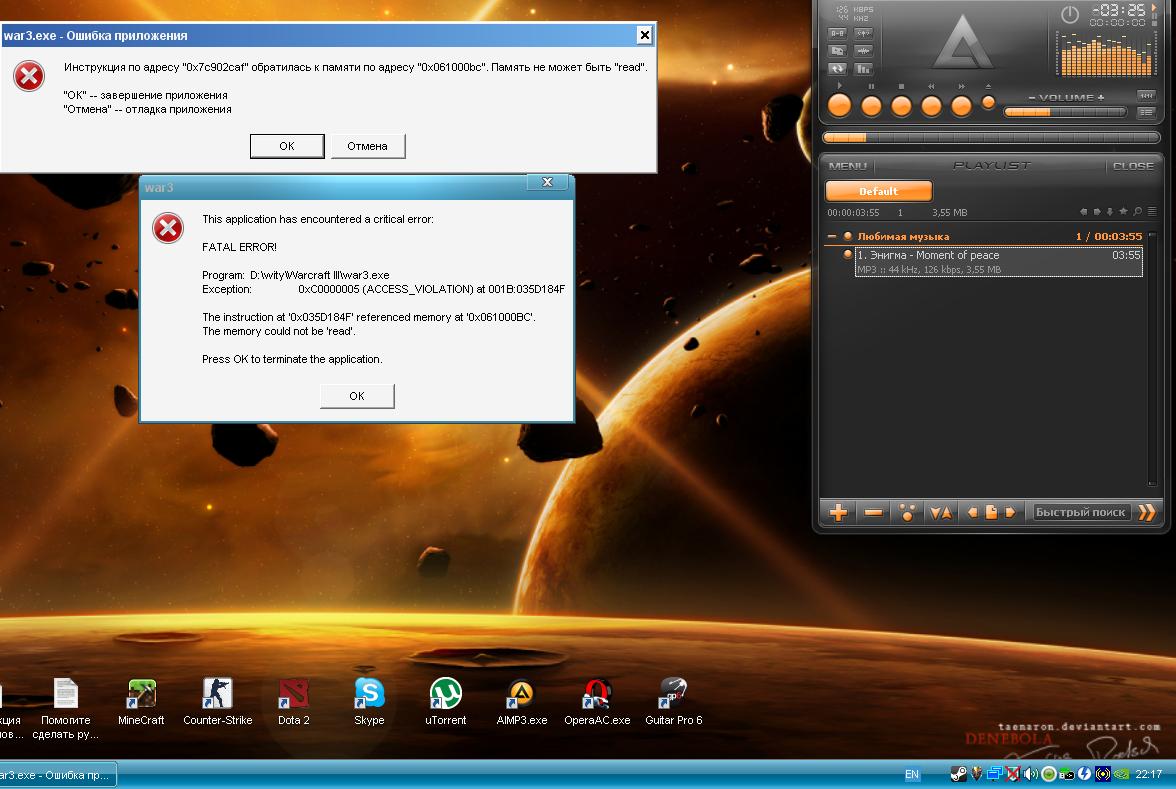1176x789 pixels.
Task: Click the speaker volume tray icon
Action: tap(1031, 774)
